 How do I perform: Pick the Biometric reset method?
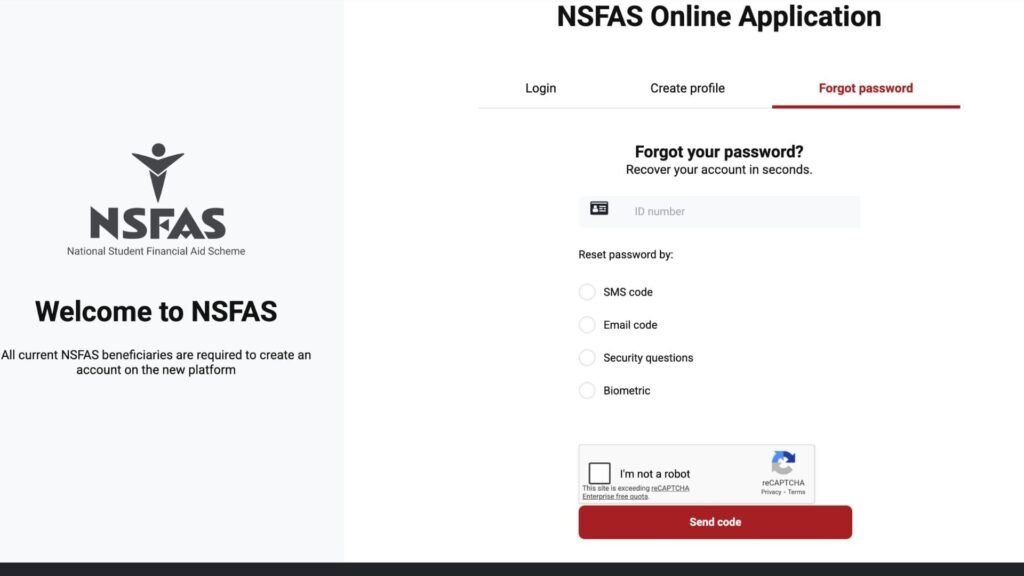[x=587, y=391]
